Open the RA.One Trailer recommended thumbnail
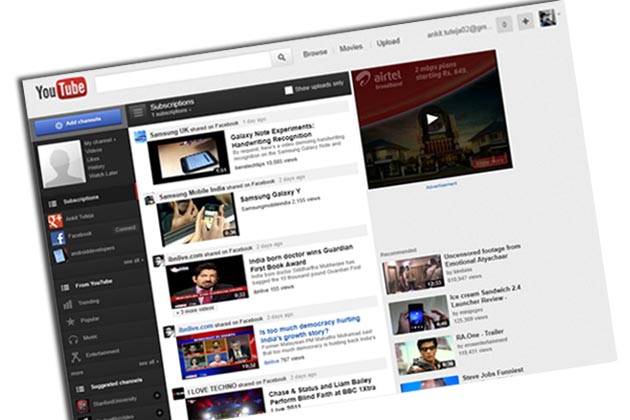 (425, 355)
